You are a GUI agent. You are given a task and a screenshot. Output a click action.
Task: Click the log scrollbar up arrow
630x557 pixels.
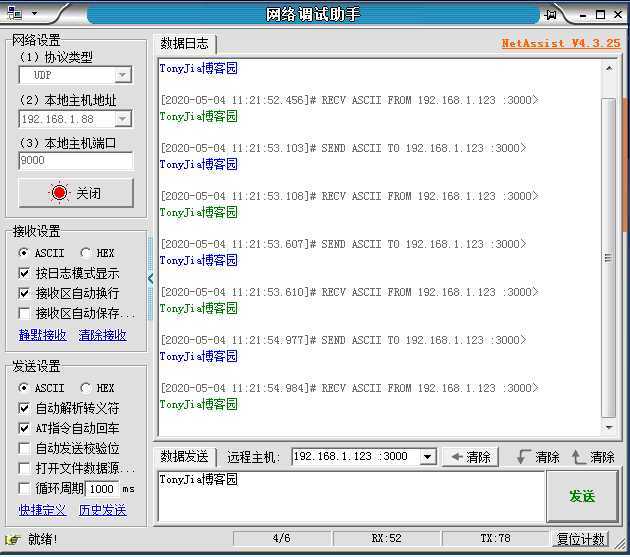tap(609, 68)
